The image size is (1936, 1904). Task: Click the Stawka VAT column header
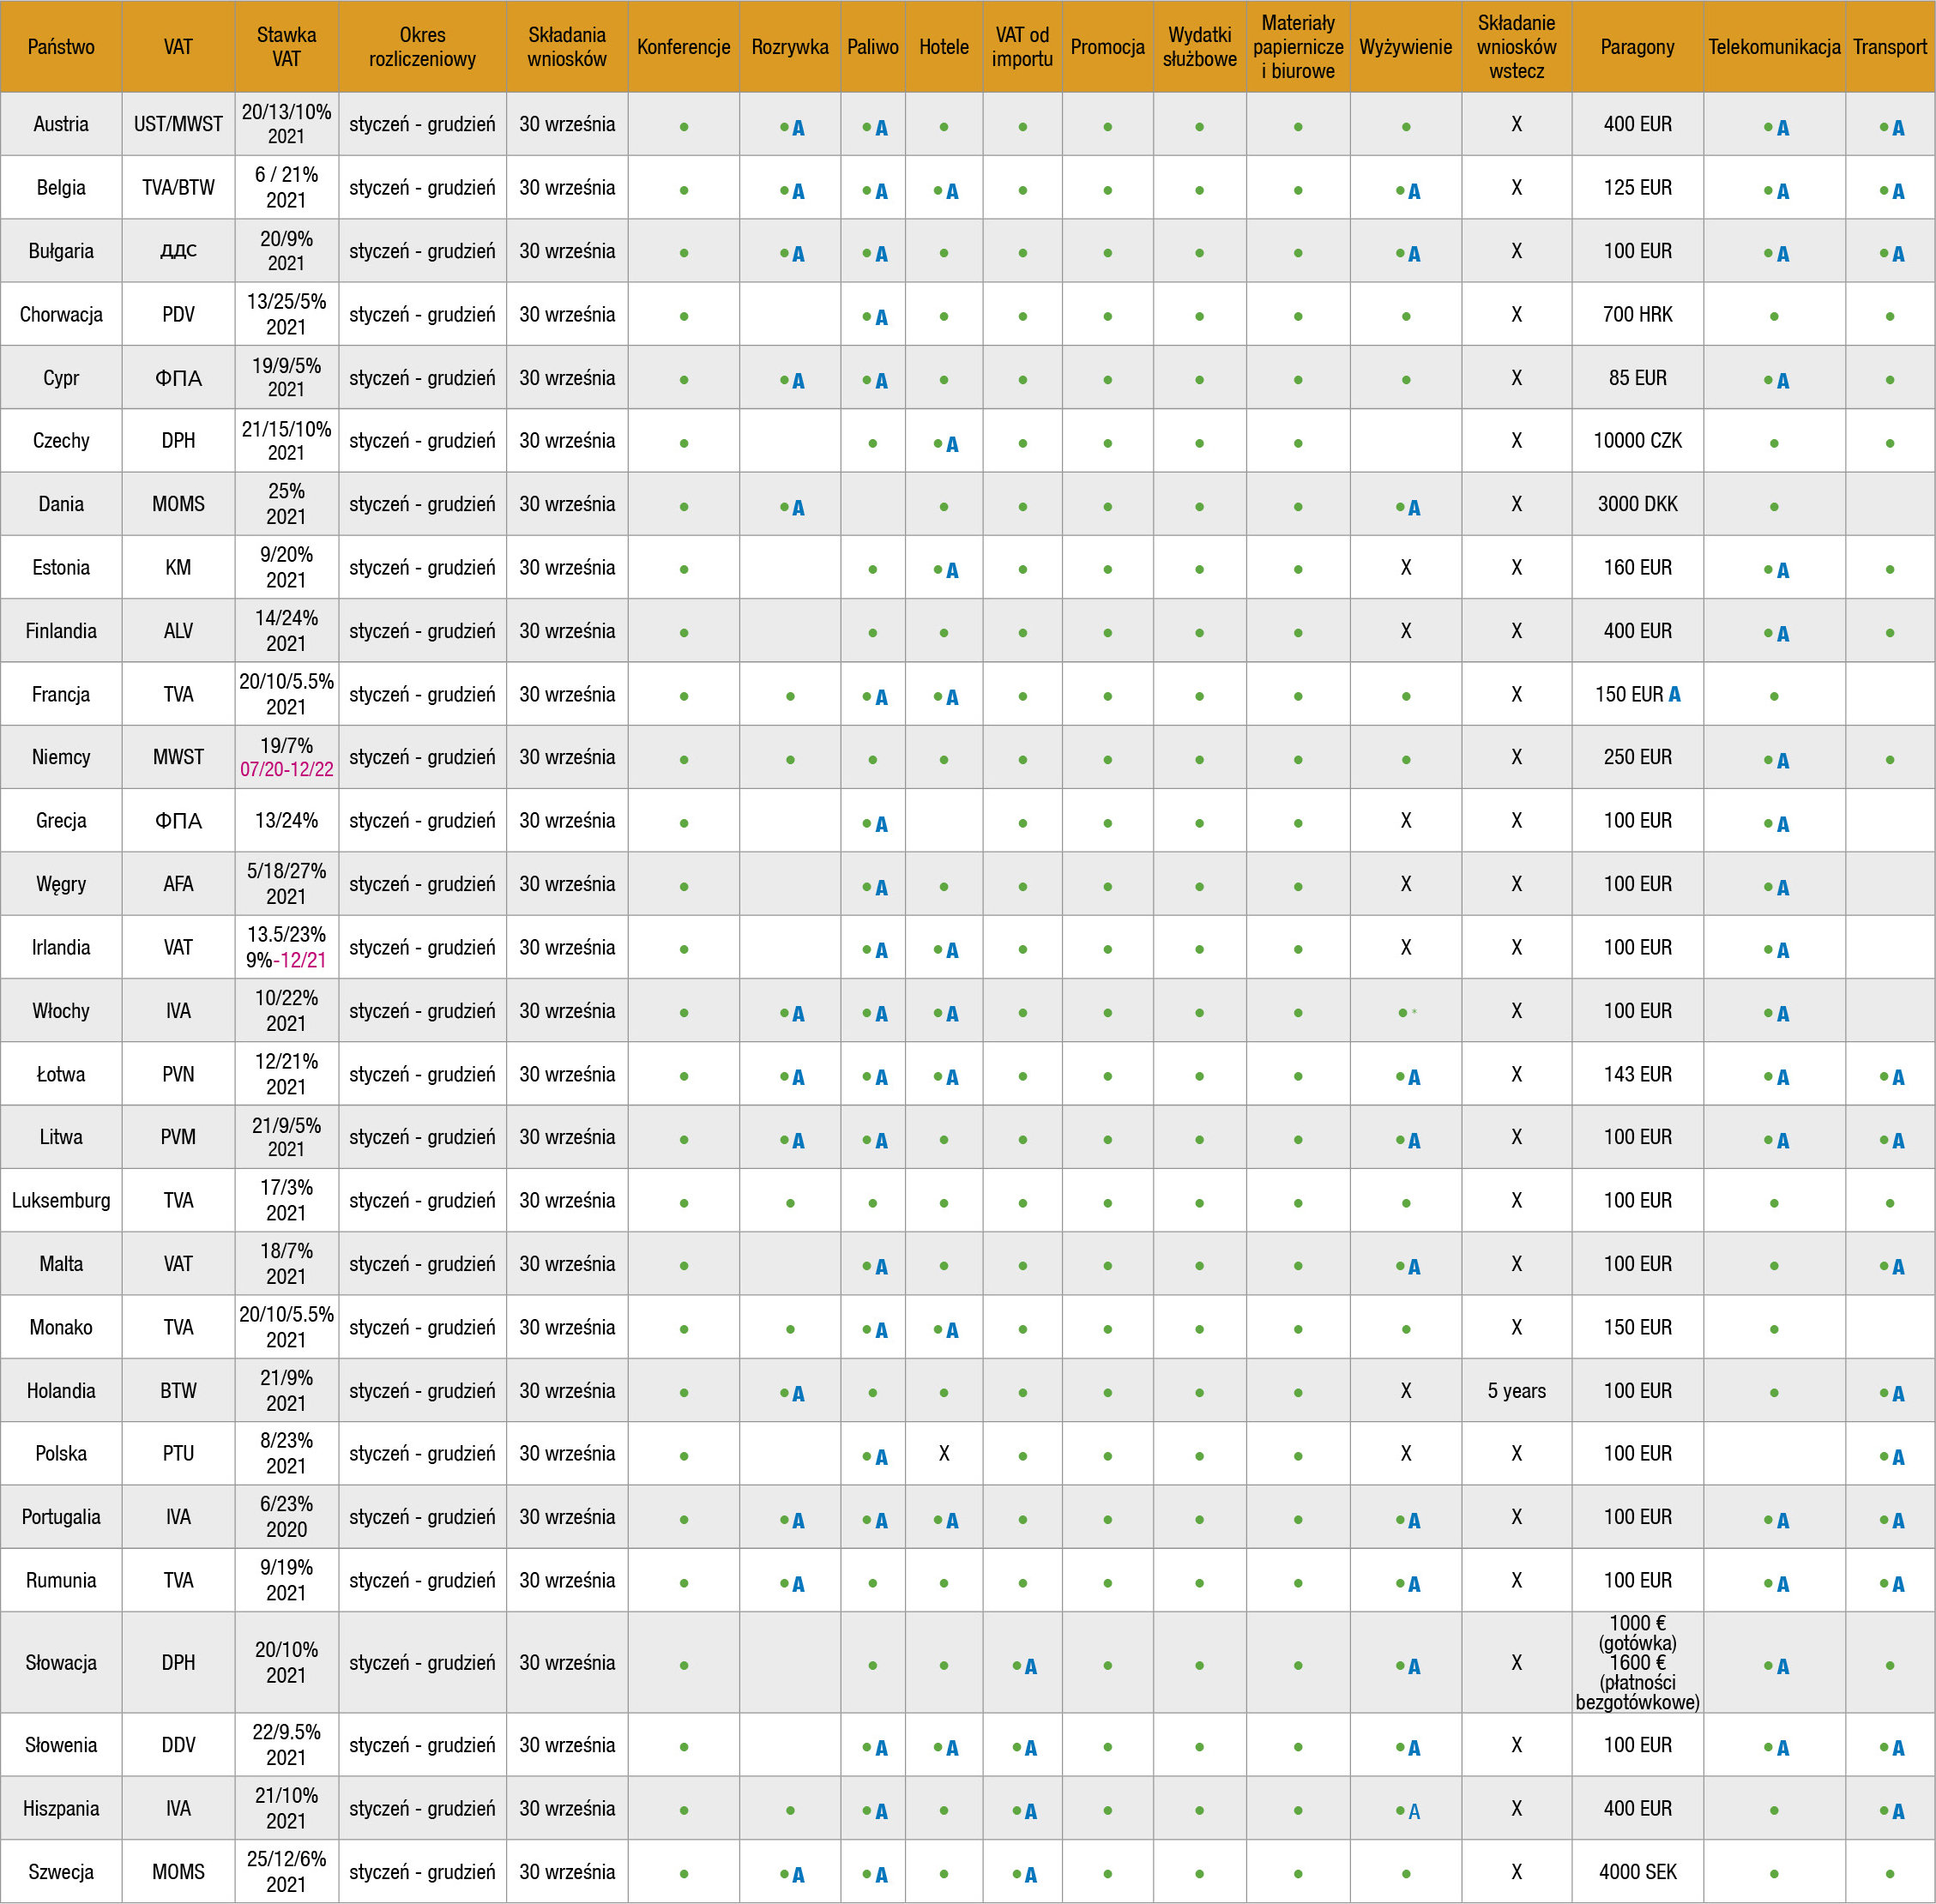click(286, 47)
